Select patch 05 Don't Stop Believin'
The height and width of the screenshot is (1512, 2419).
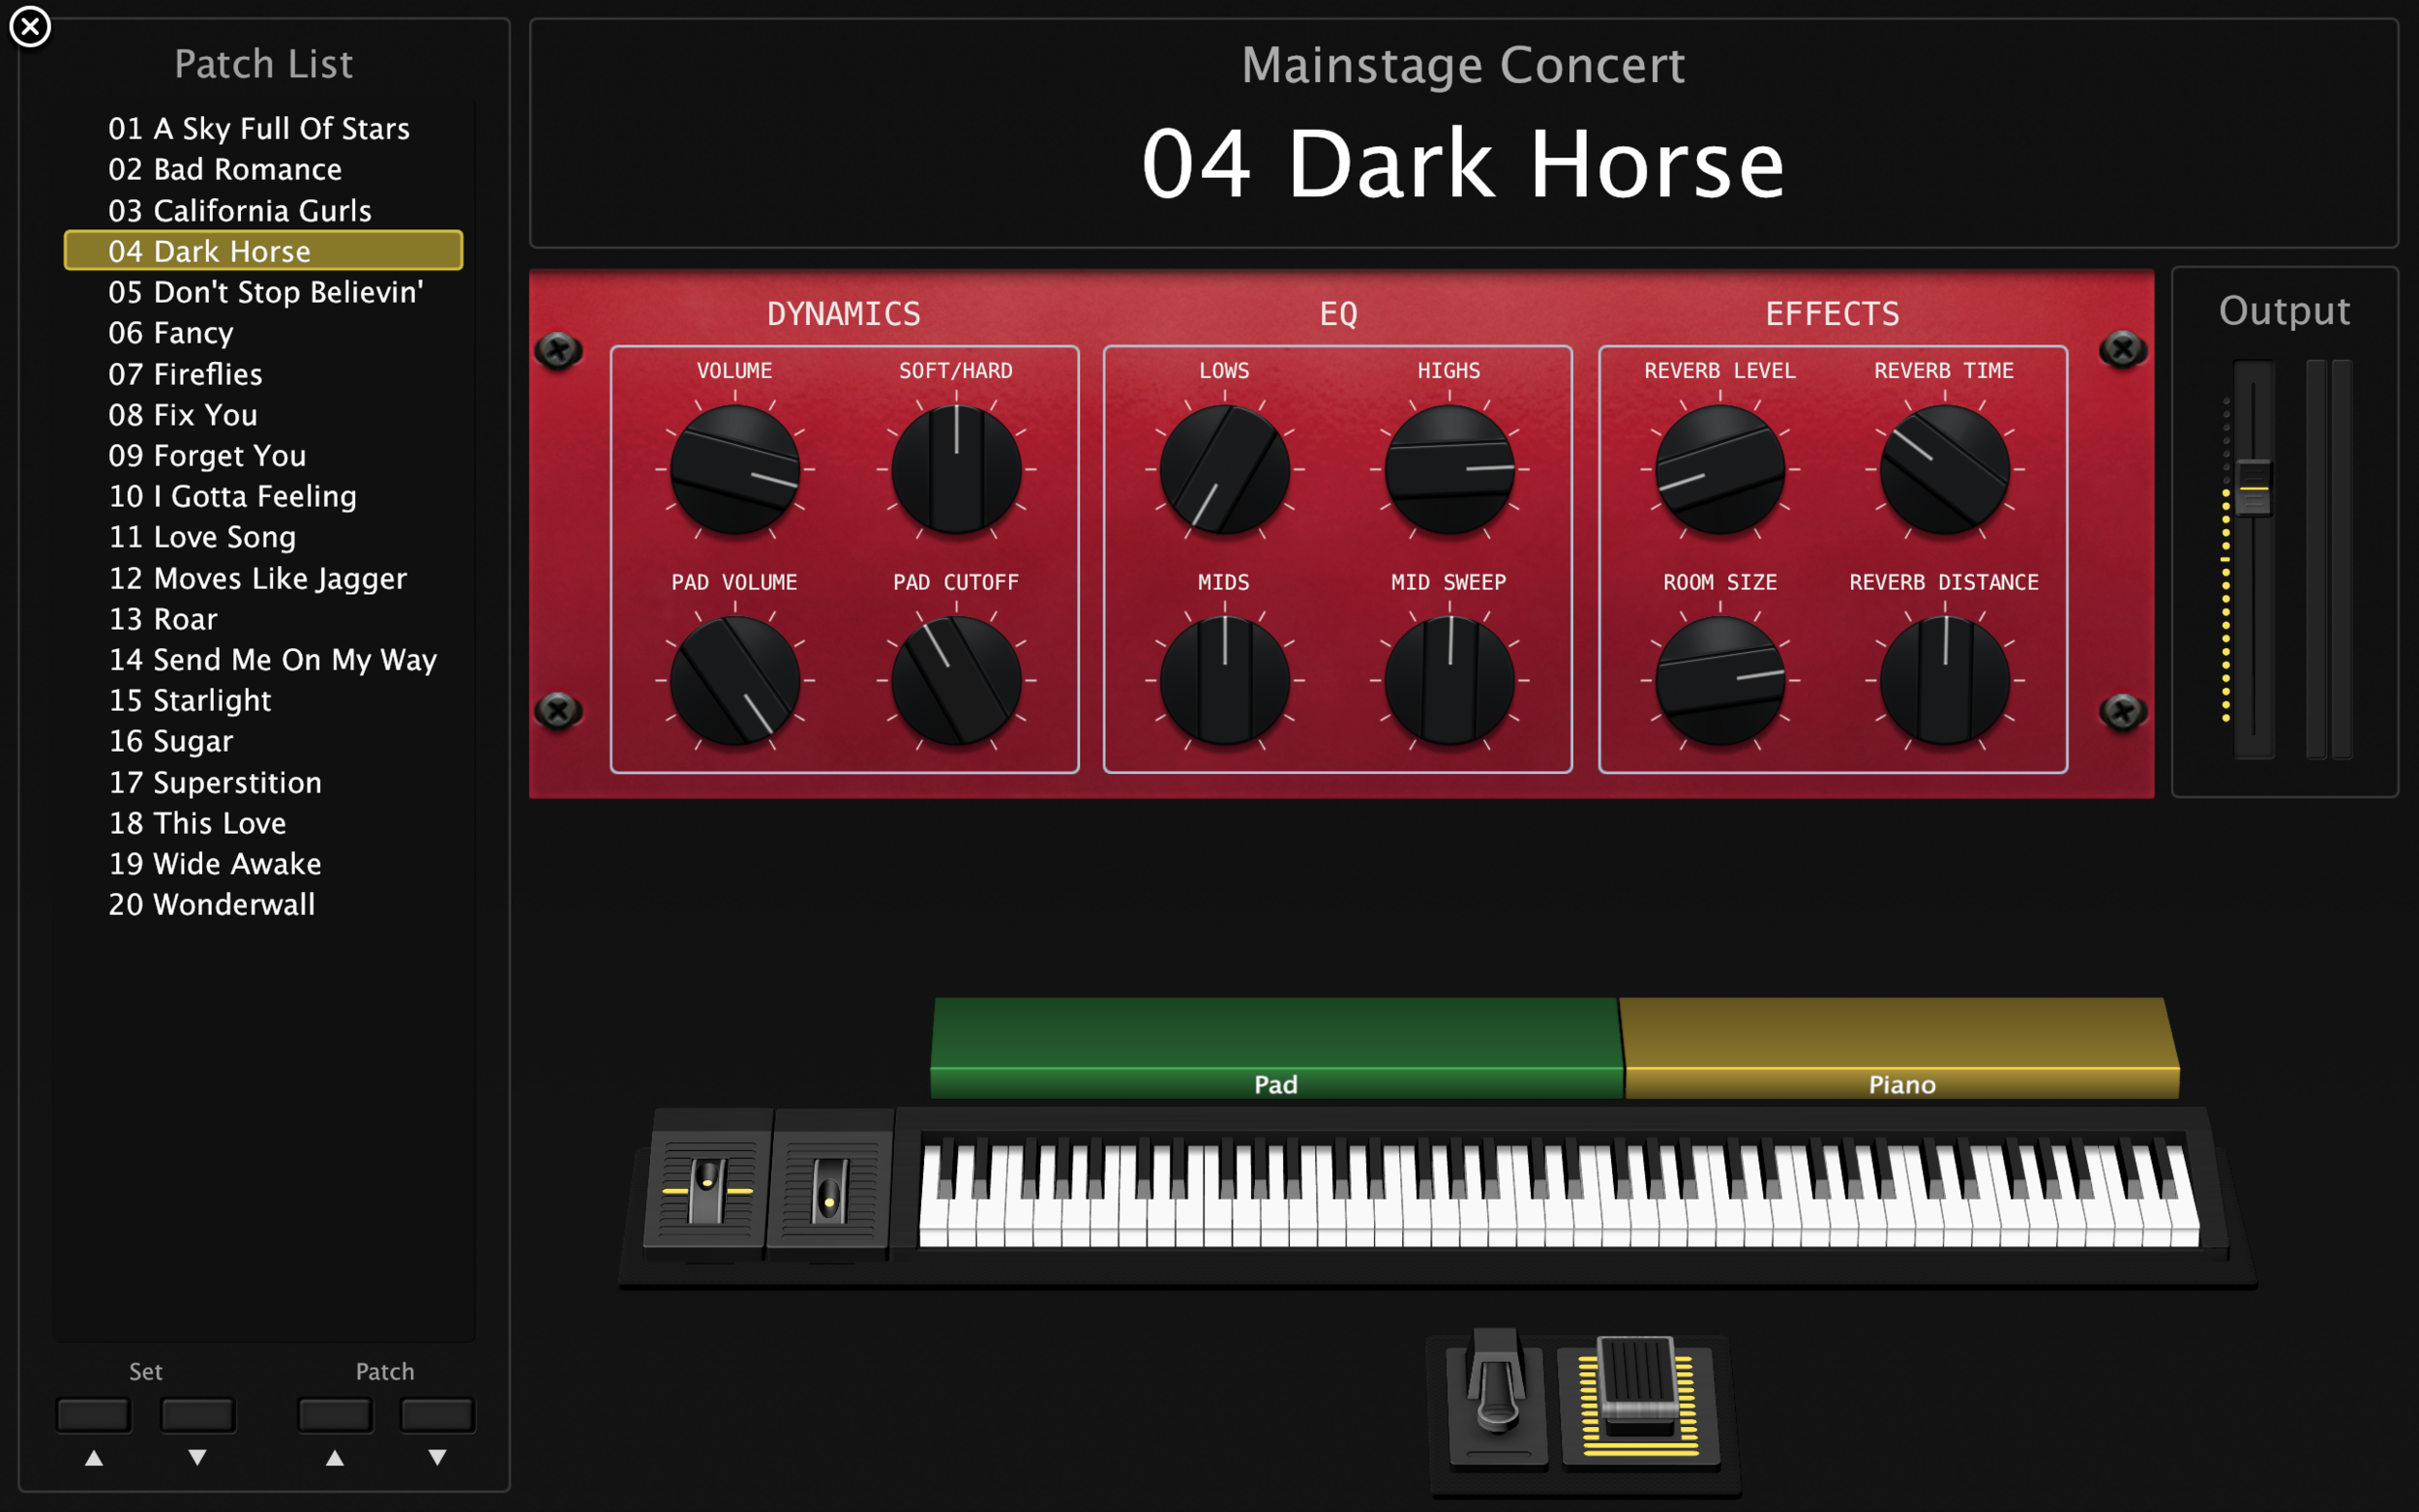point(266,292)
